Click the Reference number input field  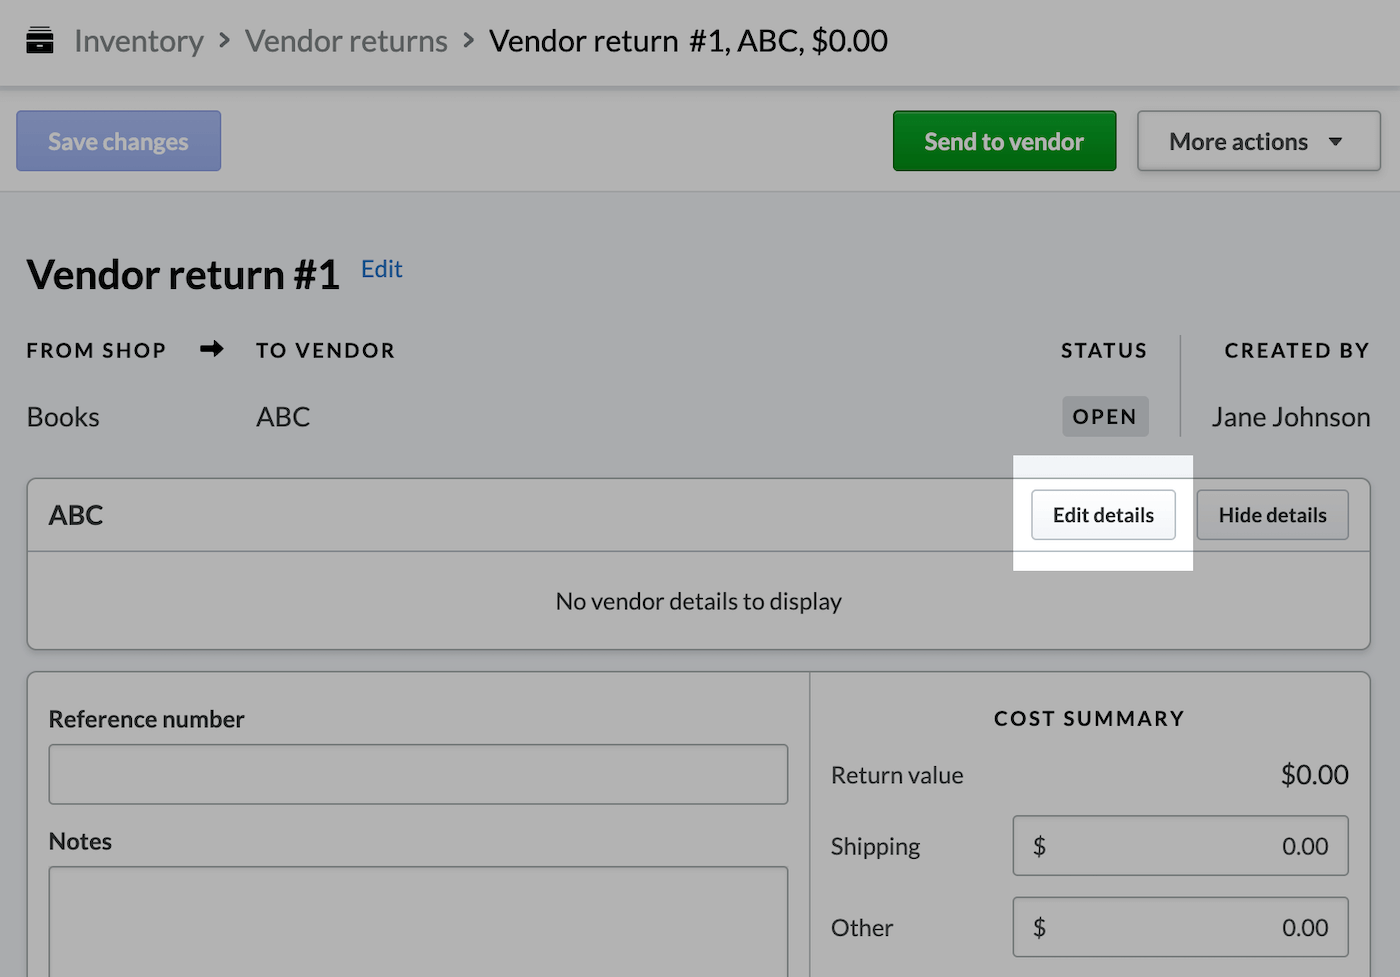(418, 774)
